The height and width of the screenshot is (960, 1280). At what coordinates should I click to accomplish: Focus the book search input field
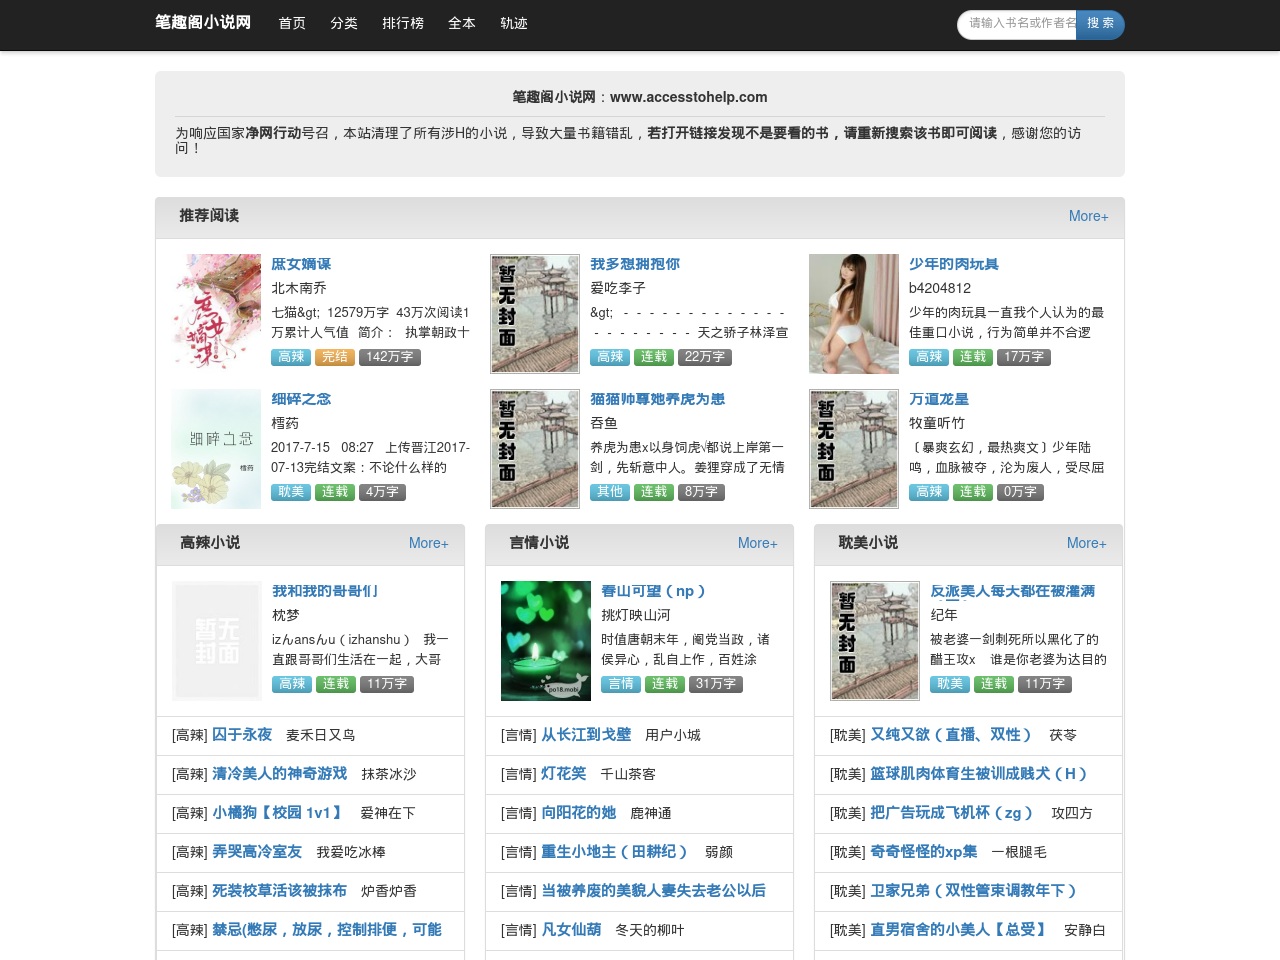coord(1017,24)
